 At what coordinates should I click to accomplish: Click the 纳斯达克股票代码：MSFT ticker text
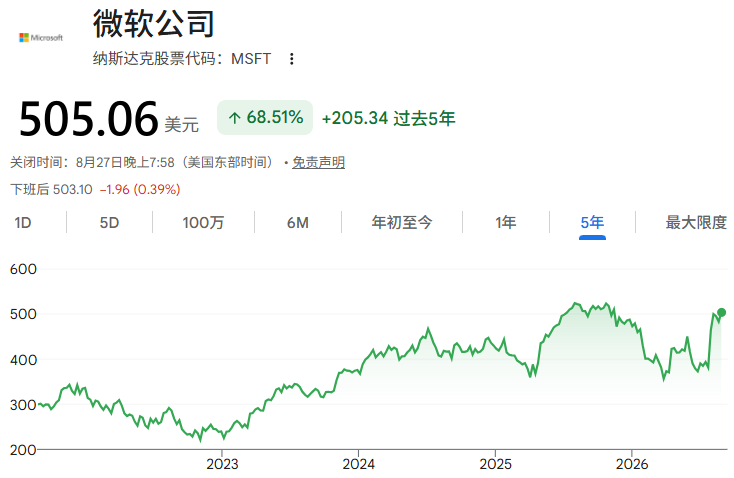[182, 59]
